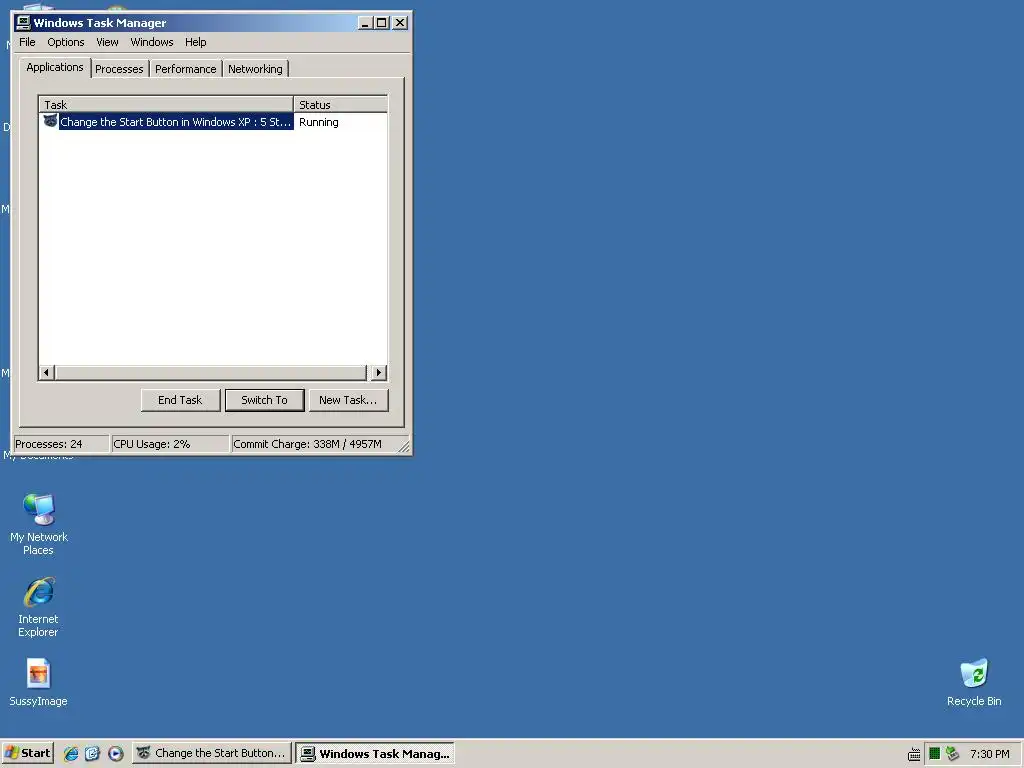Switch to the Processes tab

click(x=119, y=69)
